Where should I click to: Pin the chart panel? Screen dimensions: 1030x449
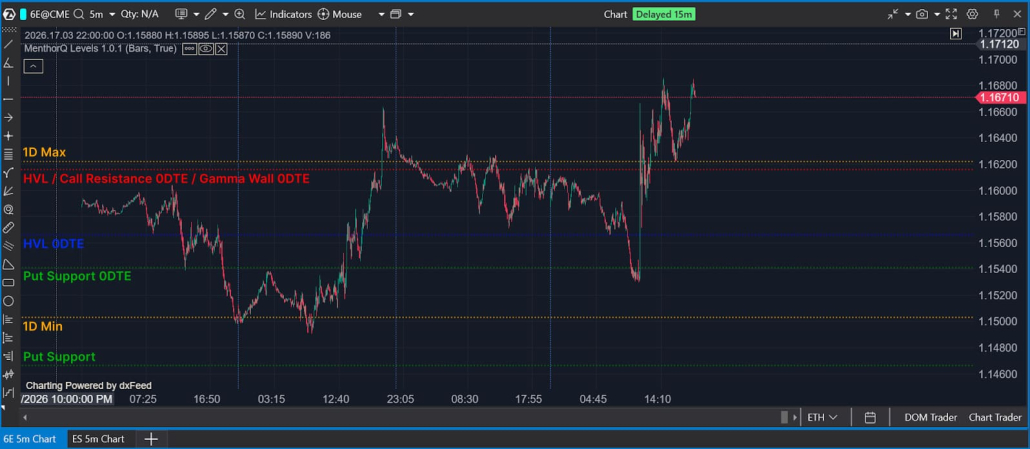pos(996,14)
